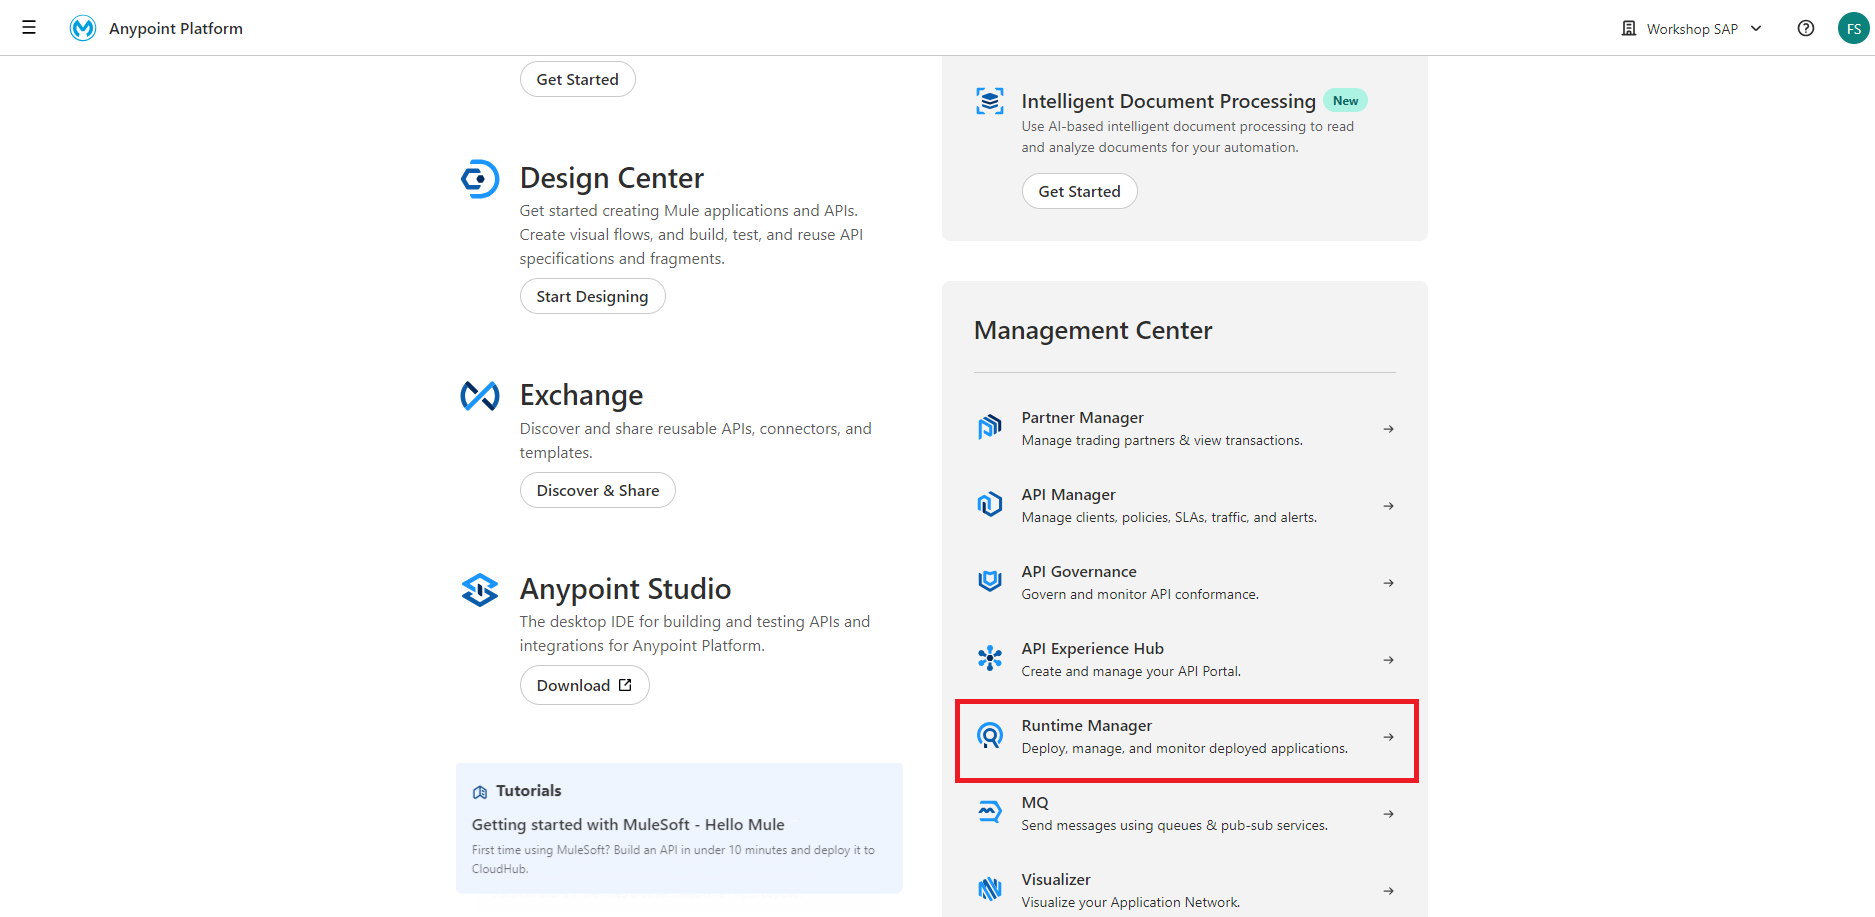Open the FS user profile avatar
This screenshot has height=917, width=1875.
(1854, 28)
